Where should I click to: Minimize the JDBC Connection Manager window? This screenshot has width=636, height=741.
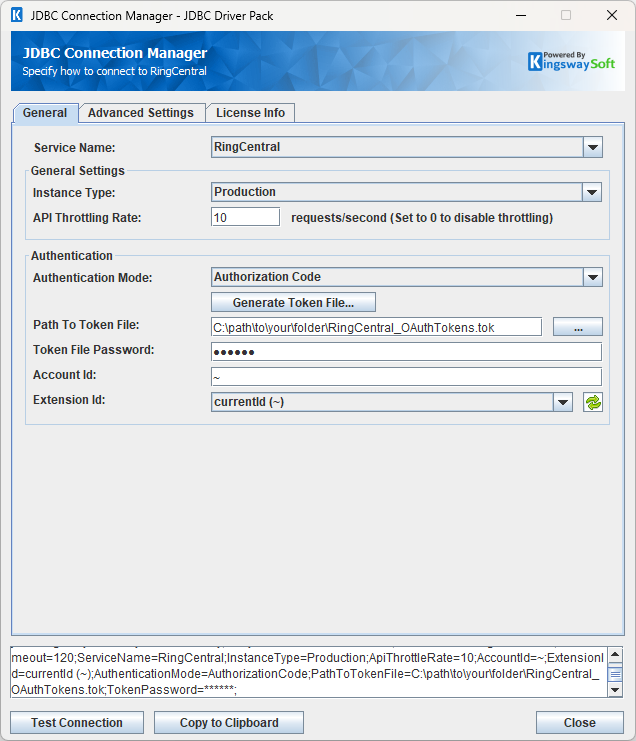click(521, 15)
